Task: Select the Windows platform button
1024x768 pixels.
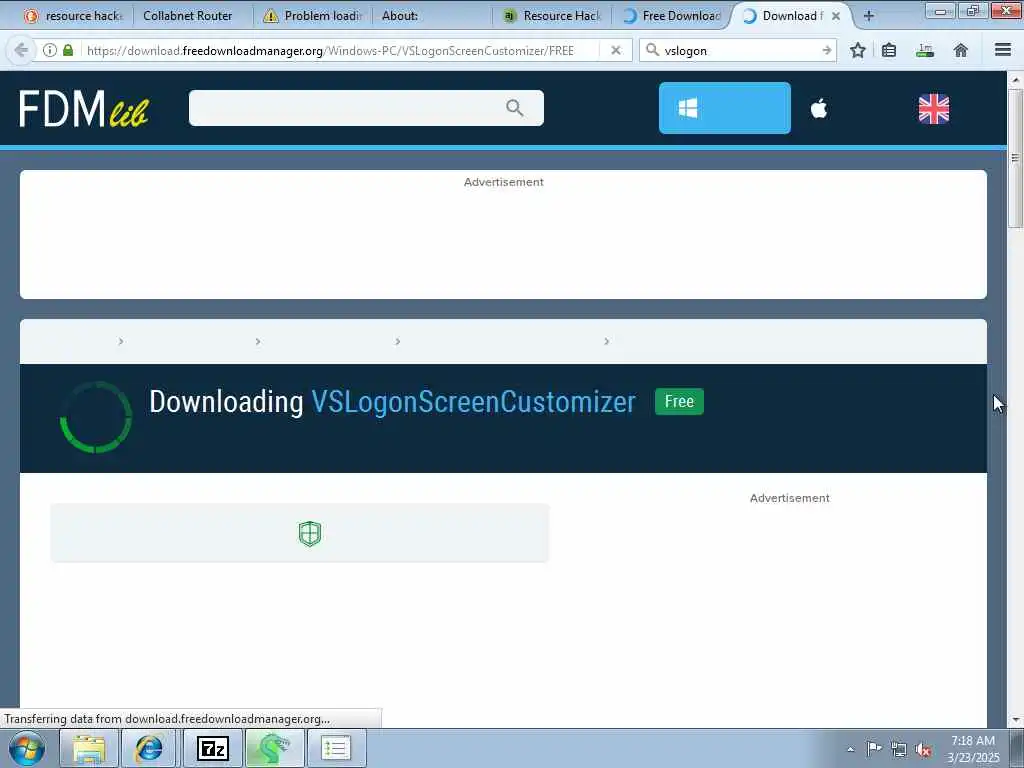Action: click(724, 108)
